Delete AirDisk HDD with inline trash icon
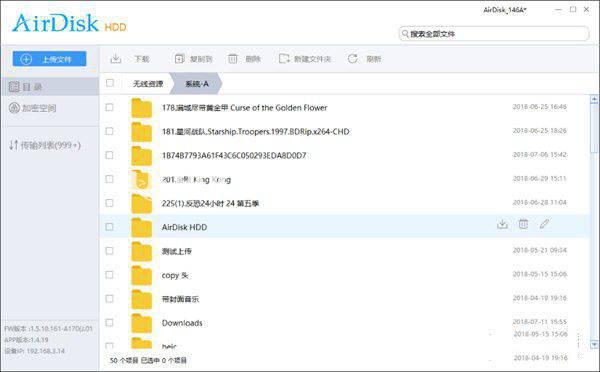Screen dimensions: 600x372 coord(523,224)
